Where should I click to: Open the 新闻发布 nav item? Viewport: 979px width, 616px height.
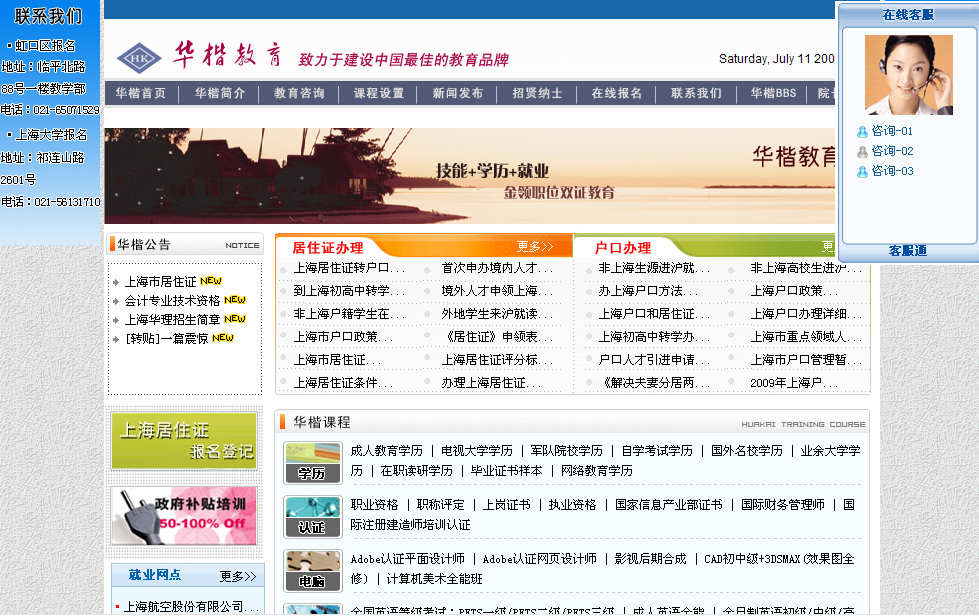(458, 93)
